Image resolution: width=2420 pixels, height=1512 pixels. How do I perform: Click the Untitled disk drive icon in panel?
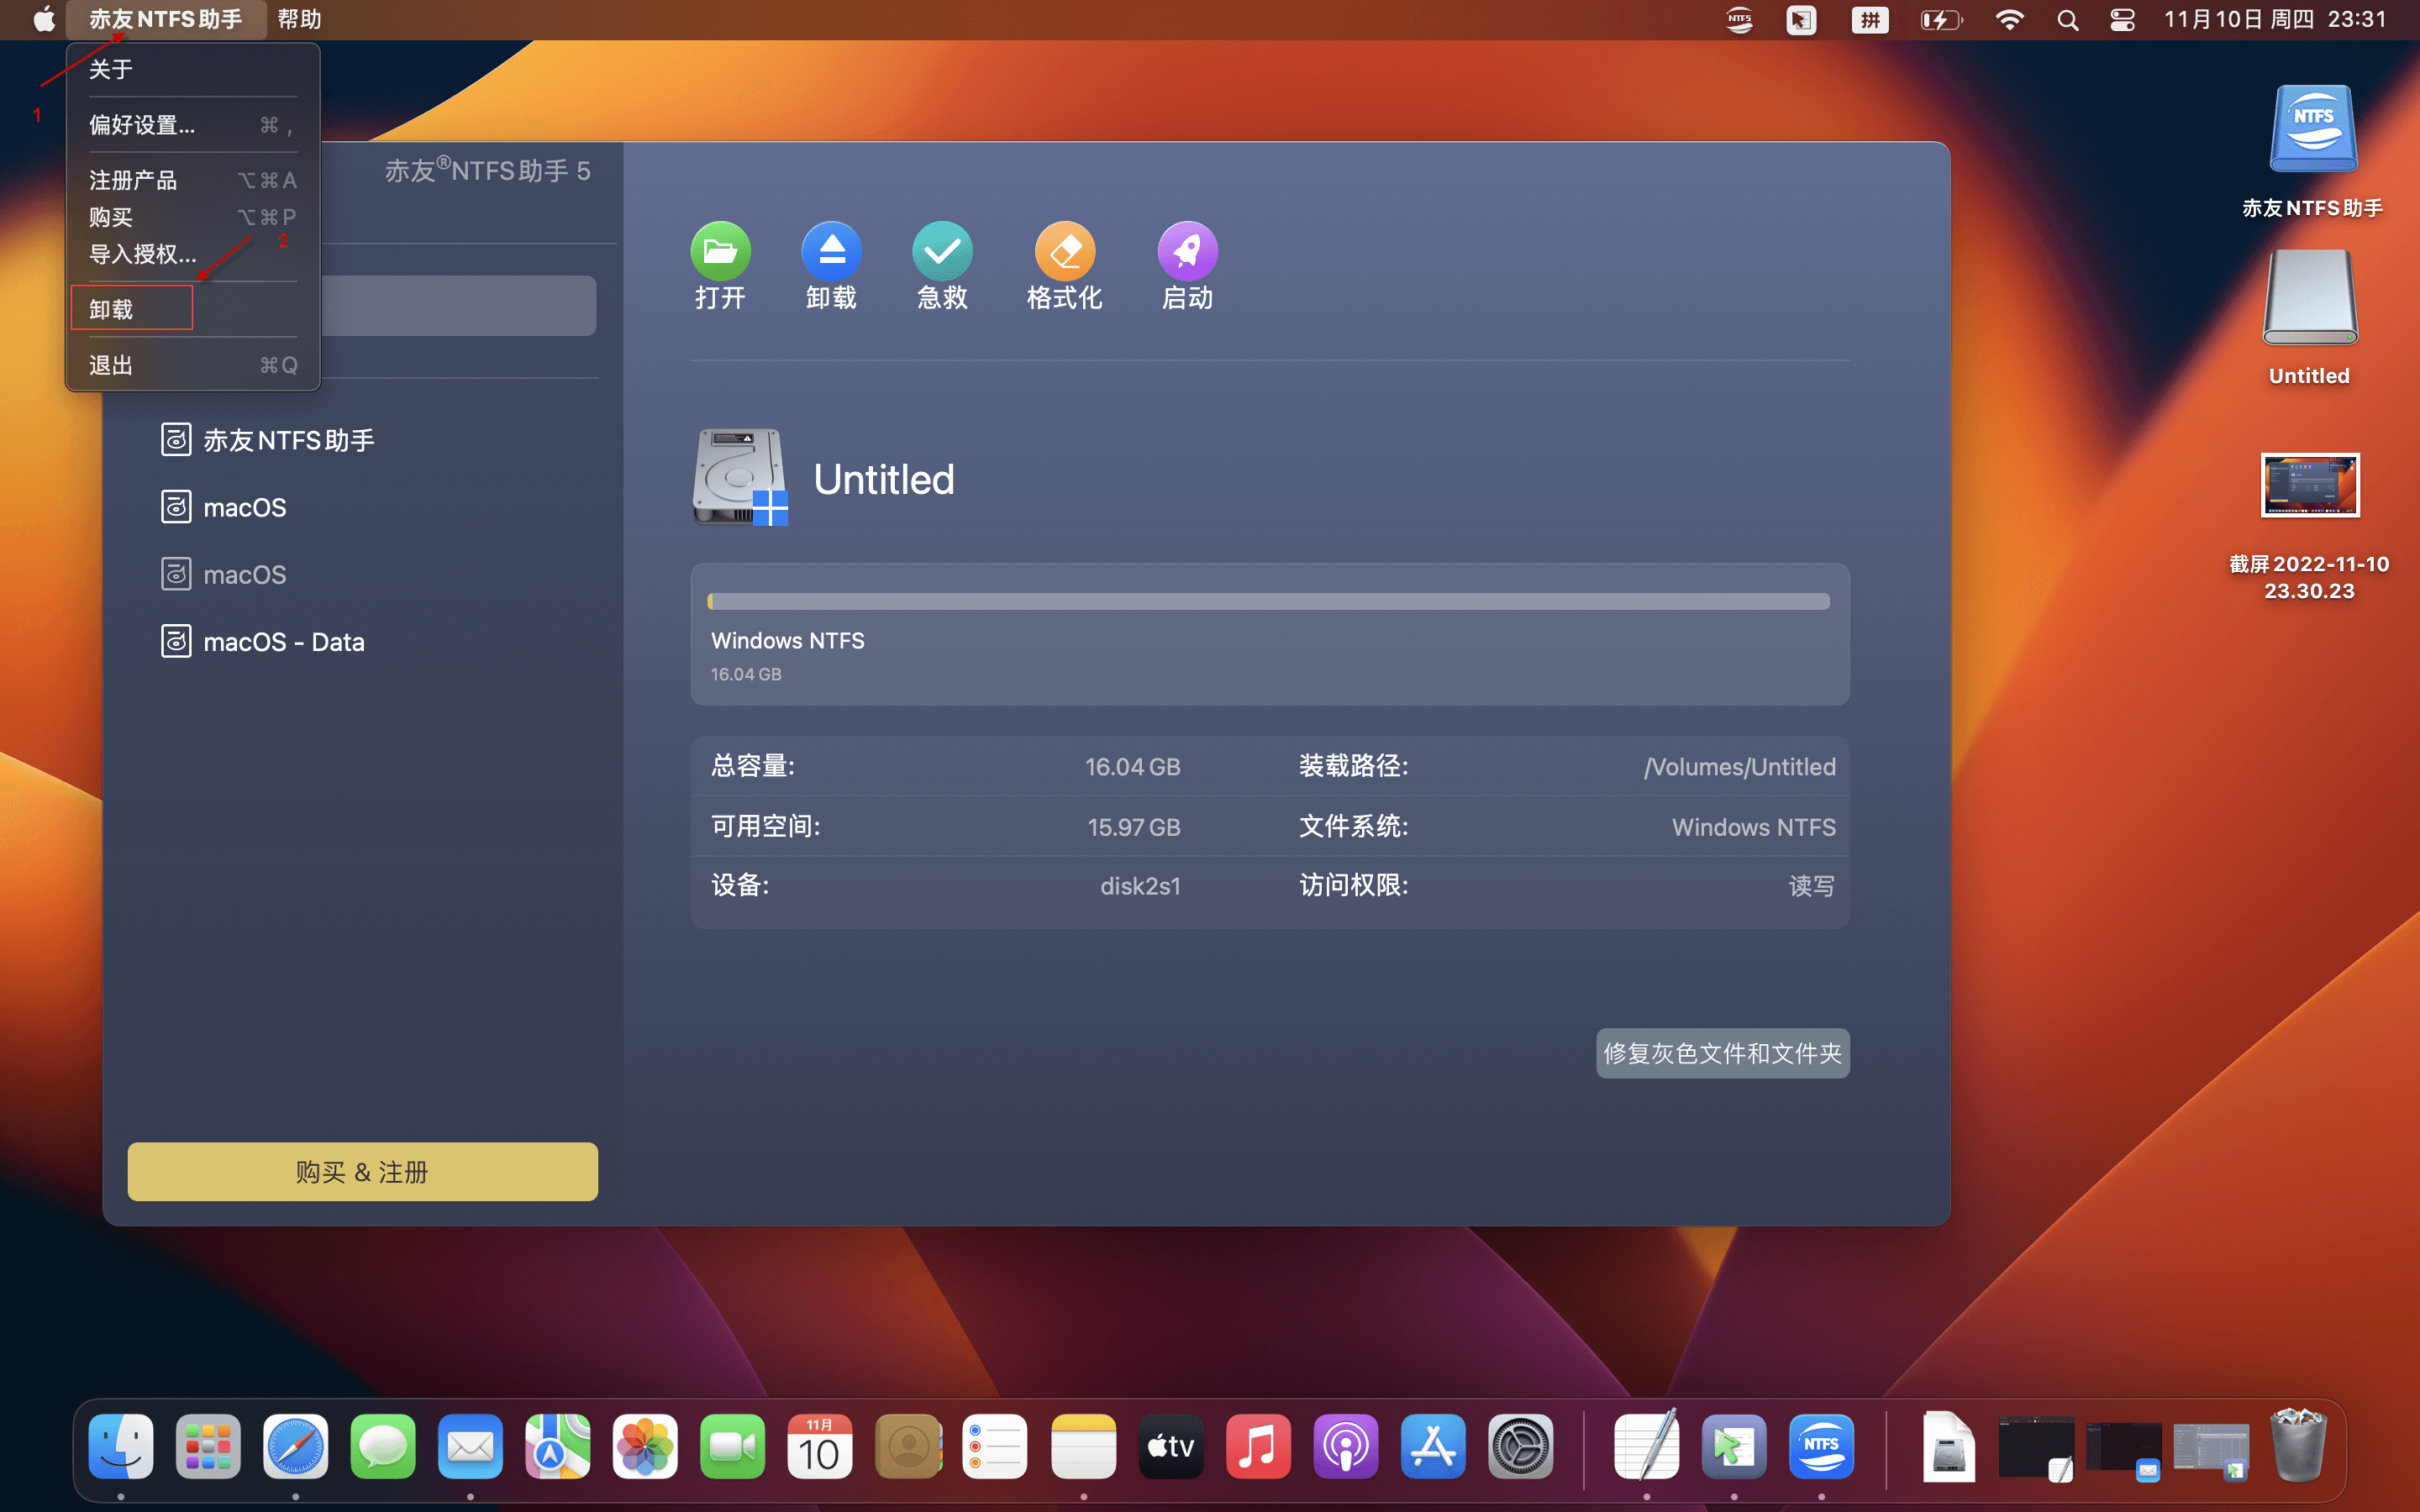(740, 477)
